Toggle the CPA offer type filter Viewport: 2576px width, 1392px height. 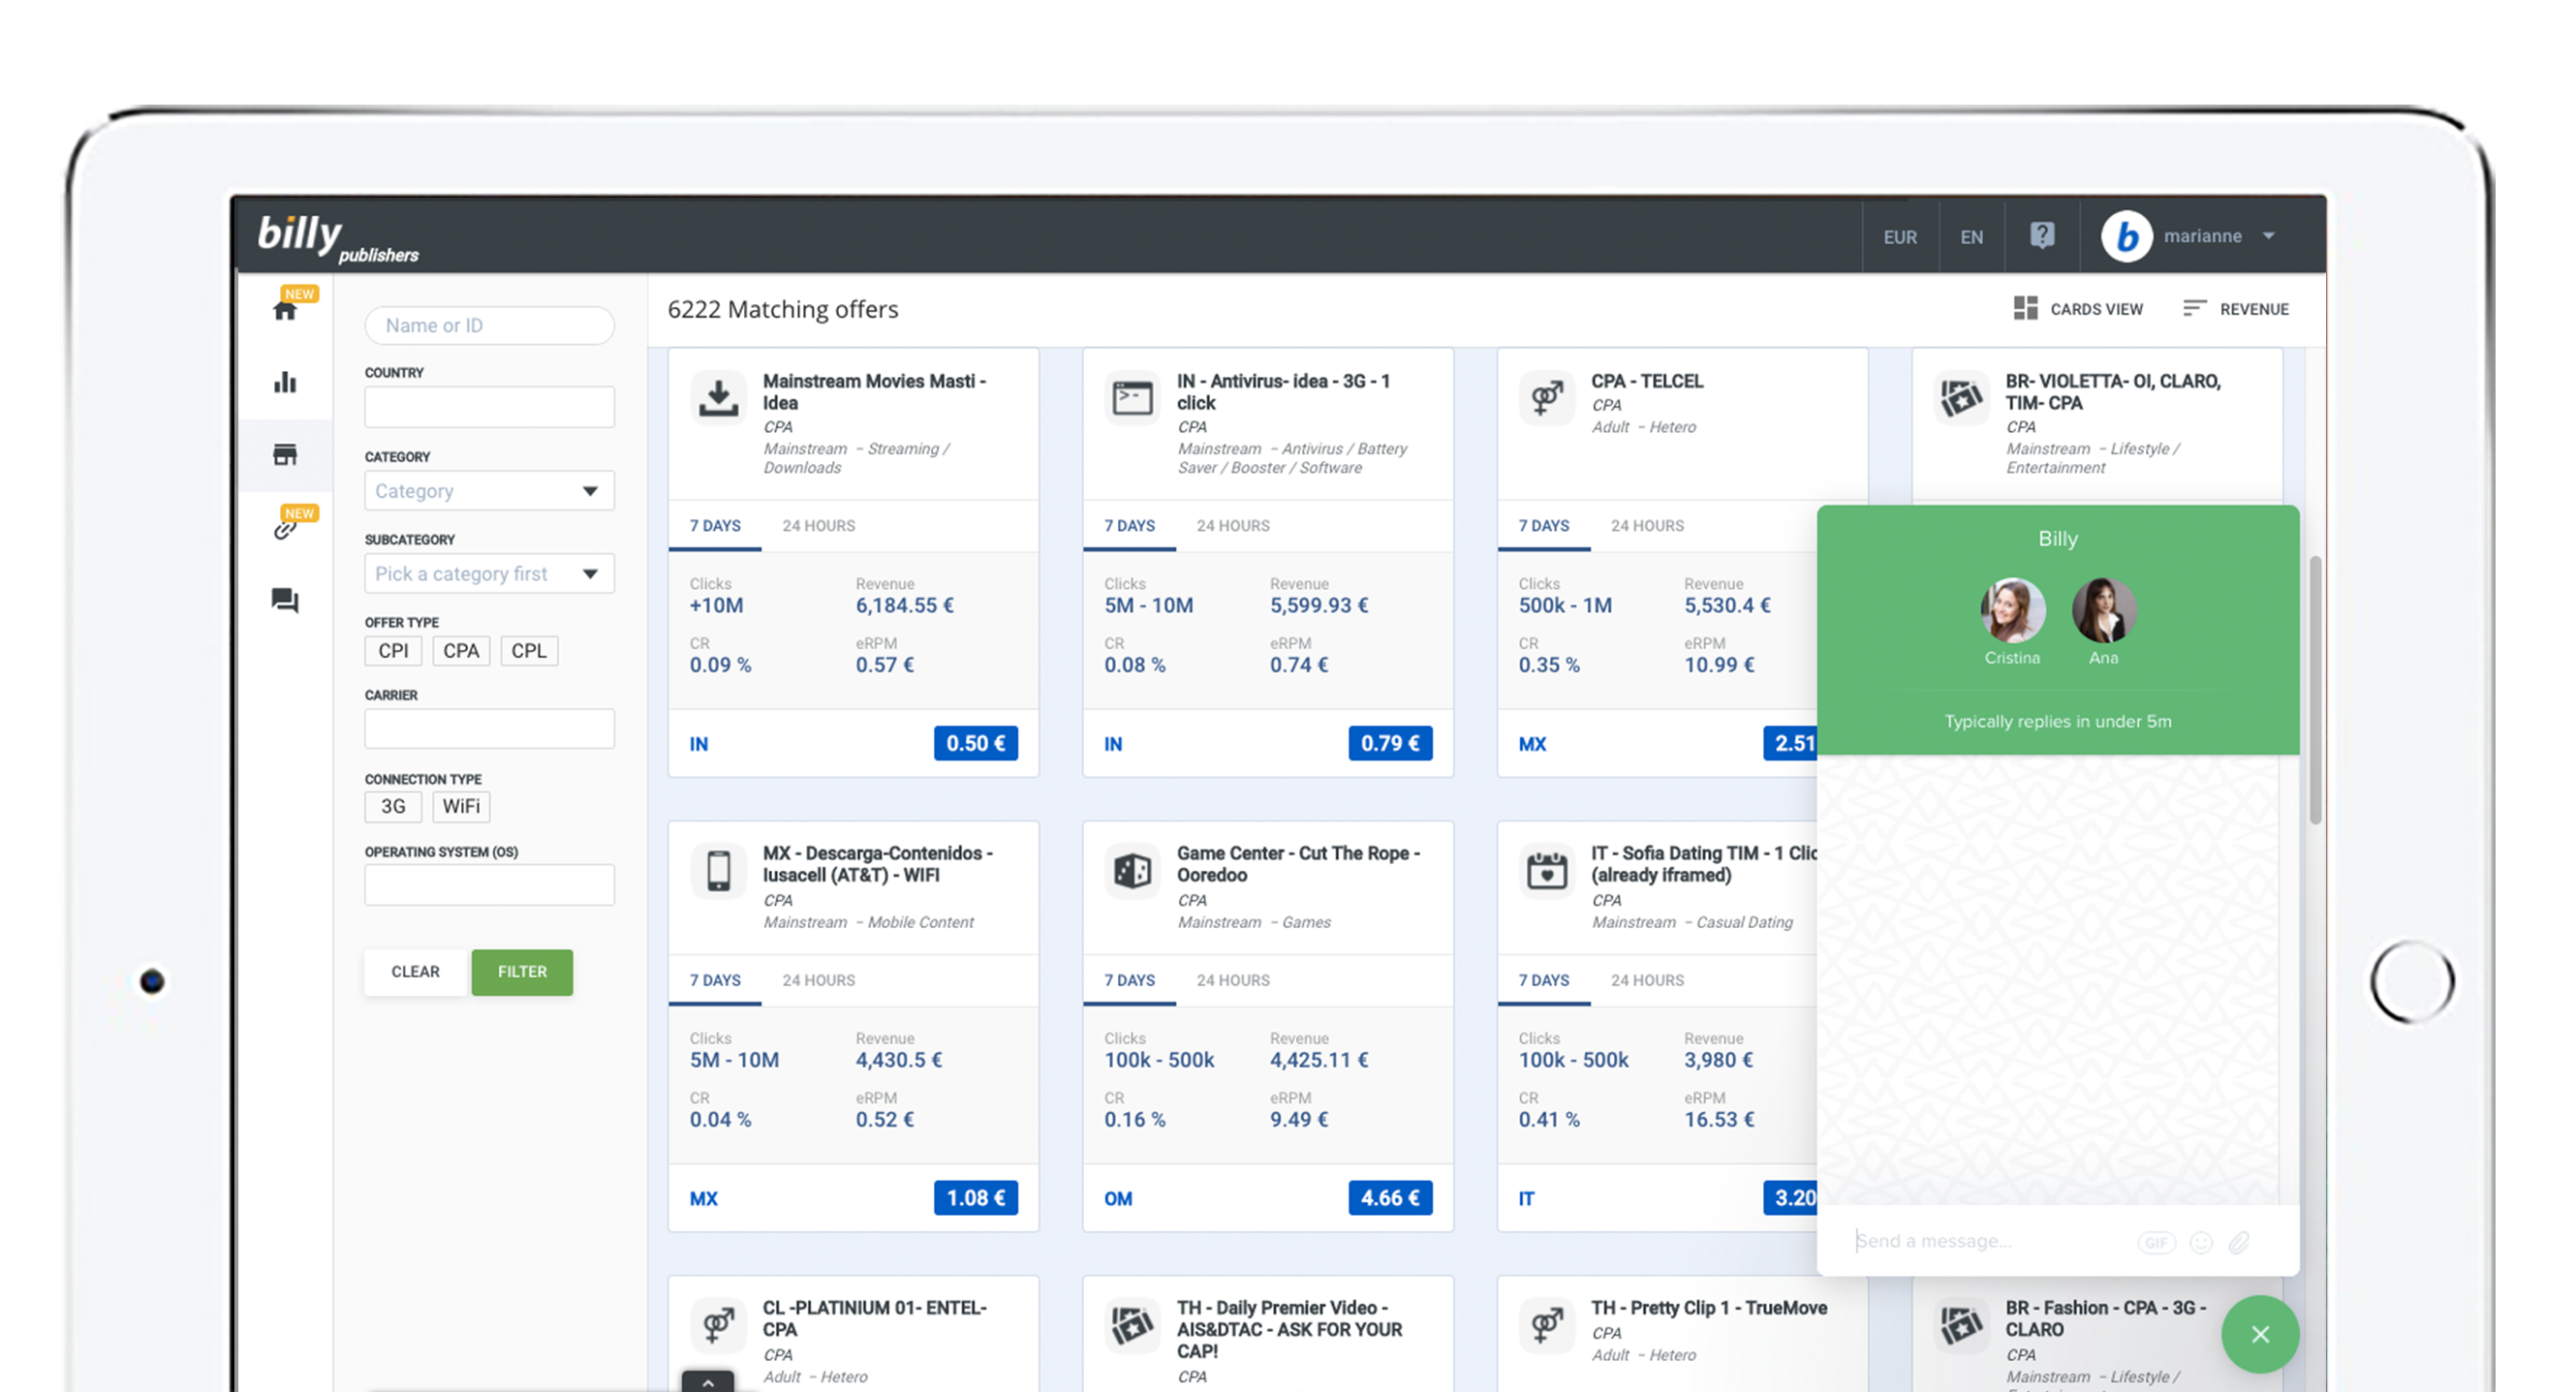pos(461,651)
